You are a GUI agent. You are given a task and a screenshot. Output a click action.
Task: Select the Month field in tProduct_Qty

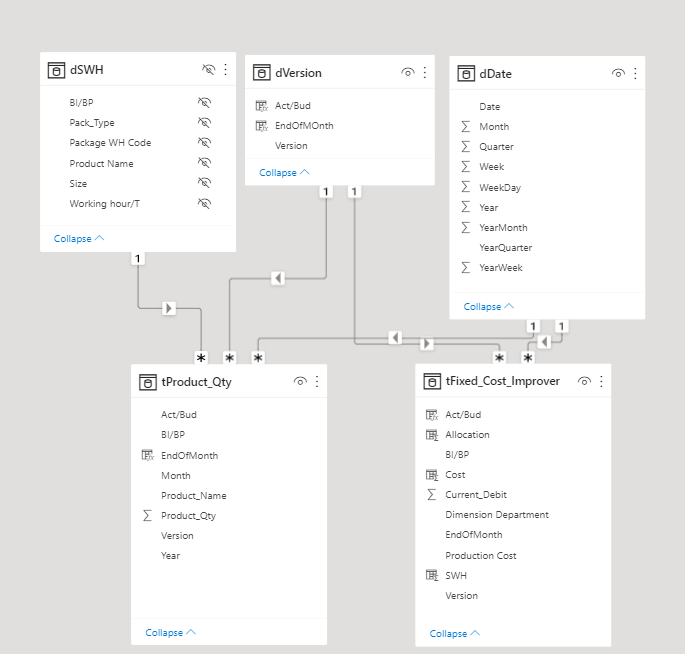[x=176, y=476]
